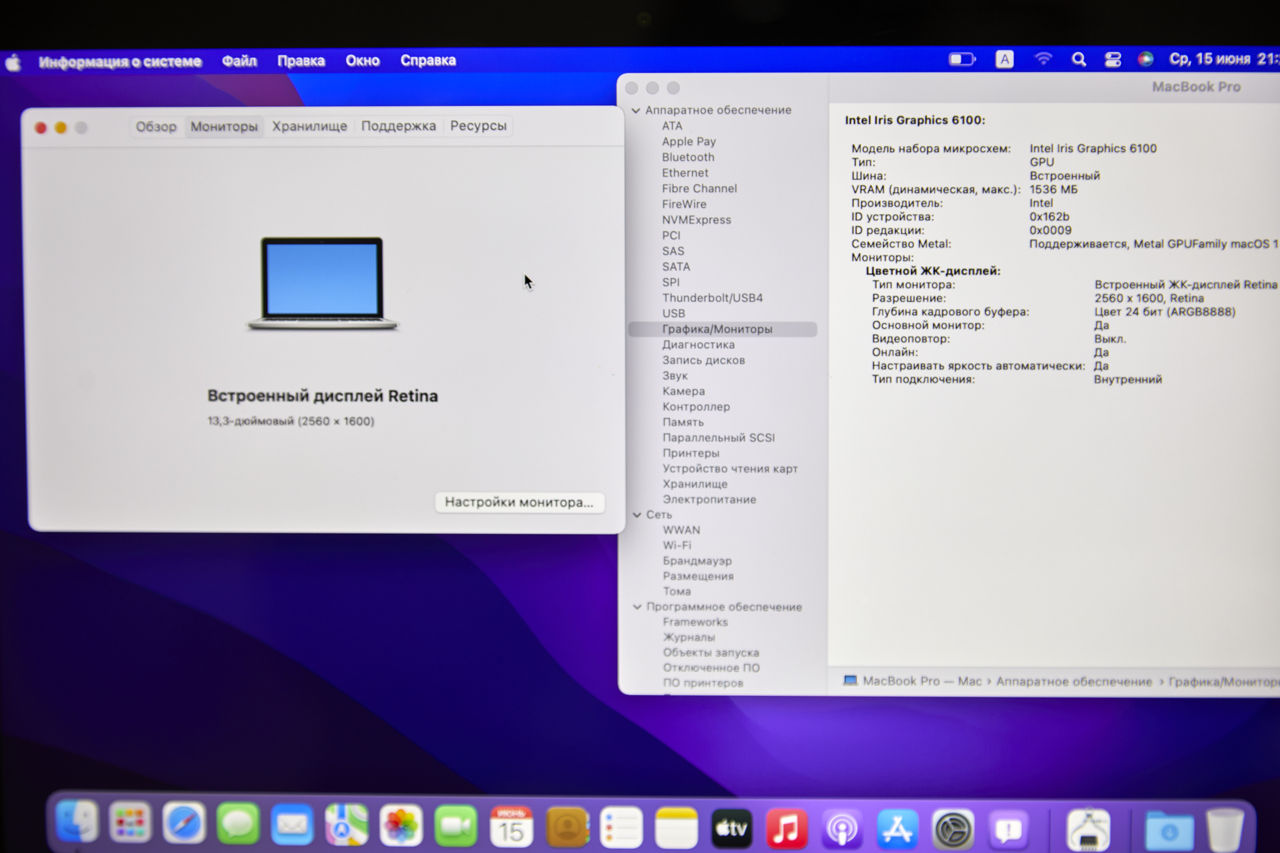Select Графика/Мониторы in sidebar

[x=722, y=329]
